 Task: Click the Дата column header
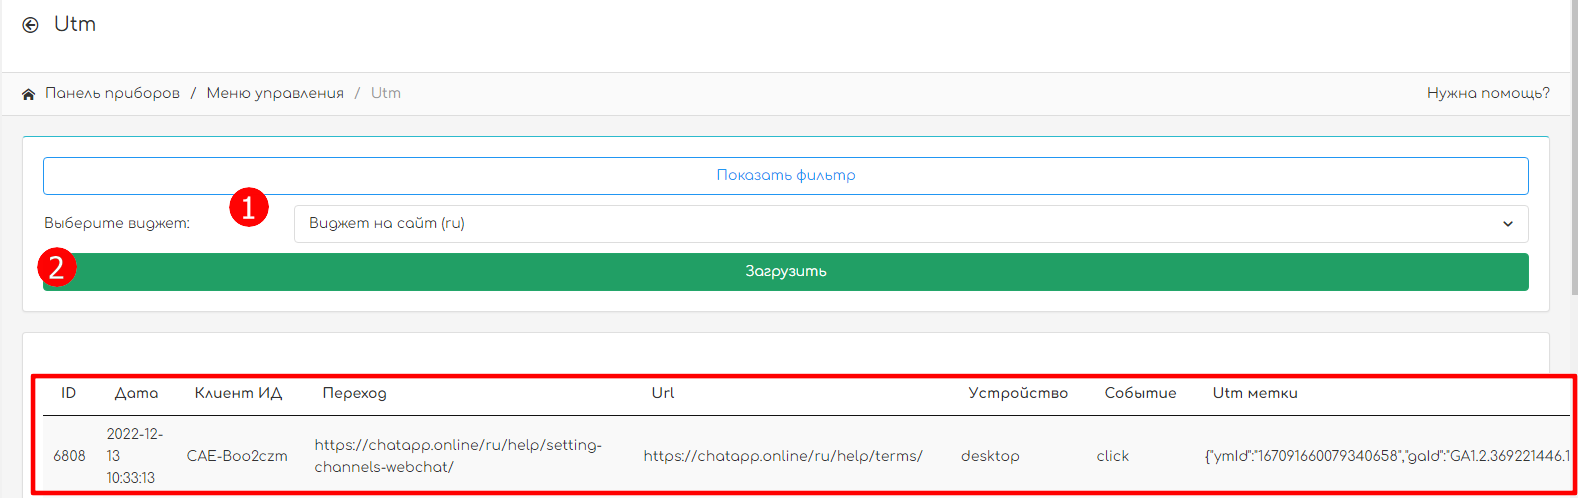136,393
